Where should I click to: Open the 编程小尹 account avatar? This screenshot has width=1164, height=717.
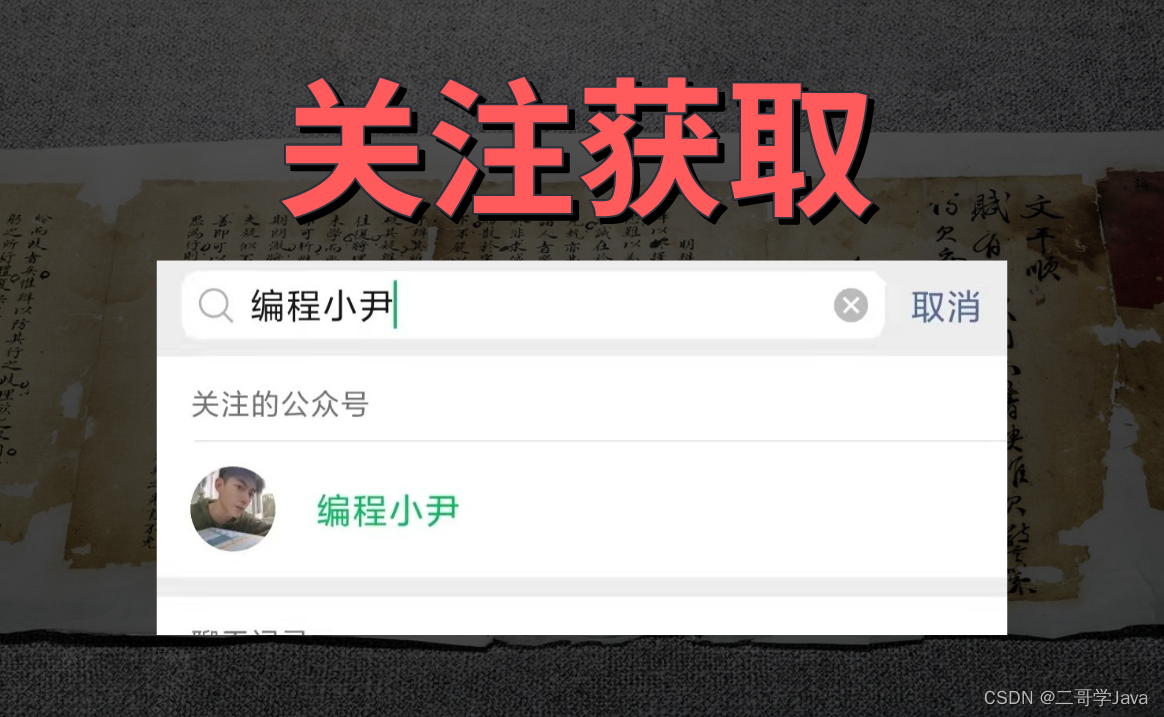click(x=233, y=509)
